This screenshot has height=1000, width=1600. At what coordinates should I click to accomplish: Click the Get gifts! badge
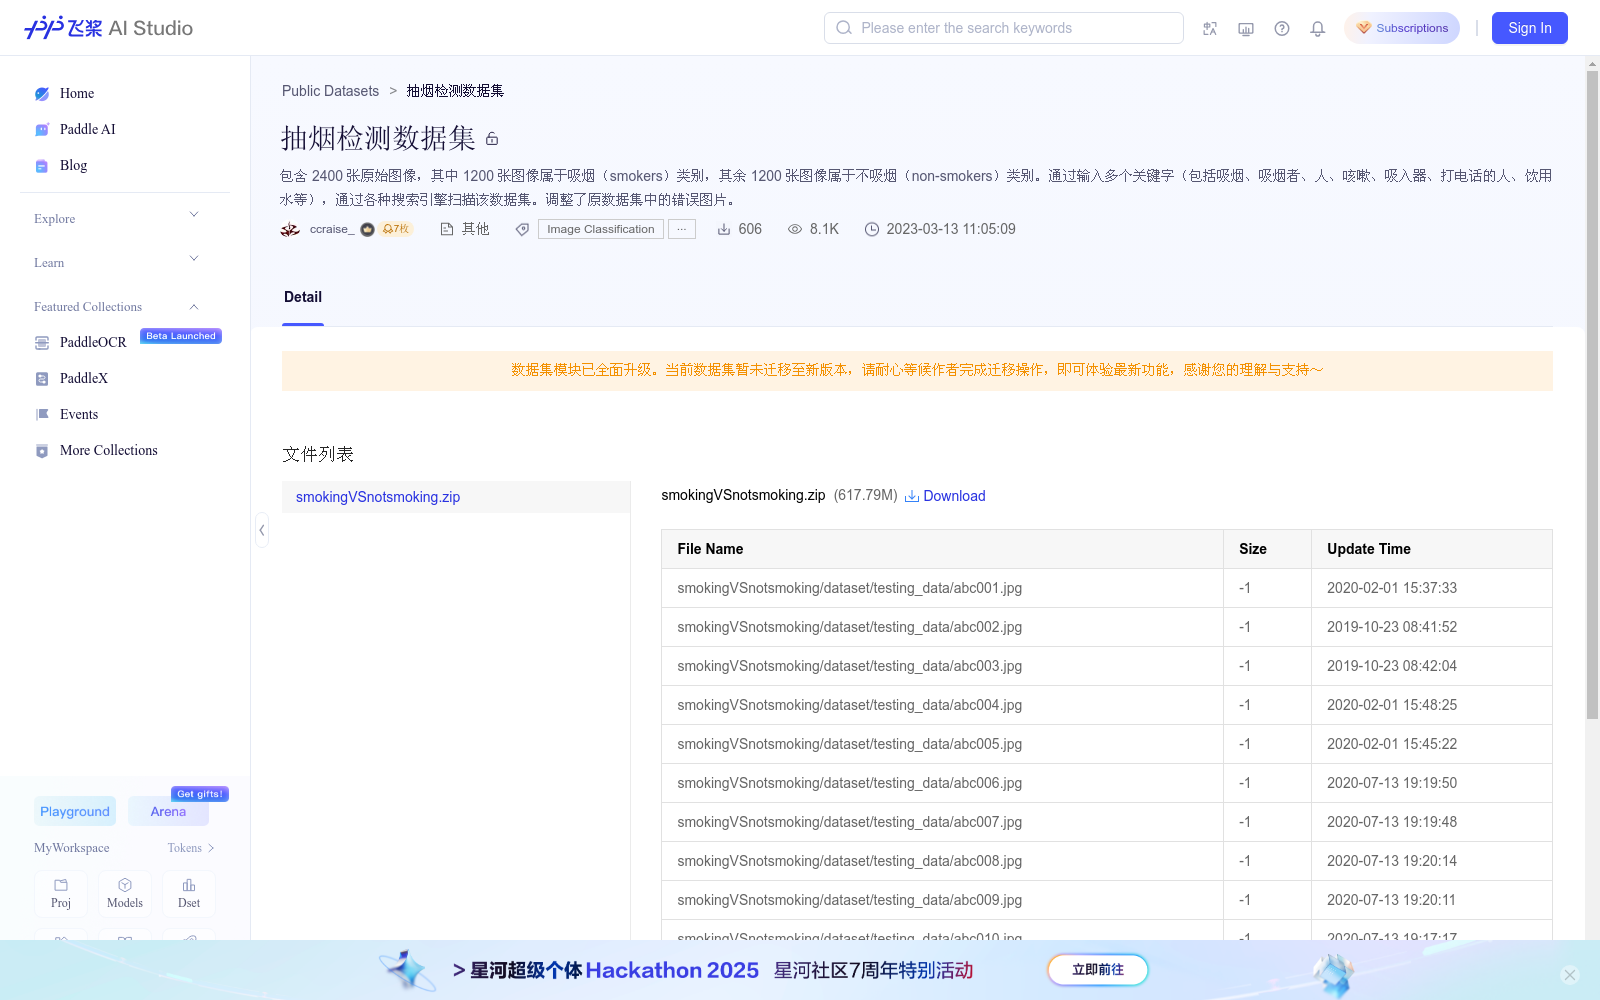pos(200,794)
